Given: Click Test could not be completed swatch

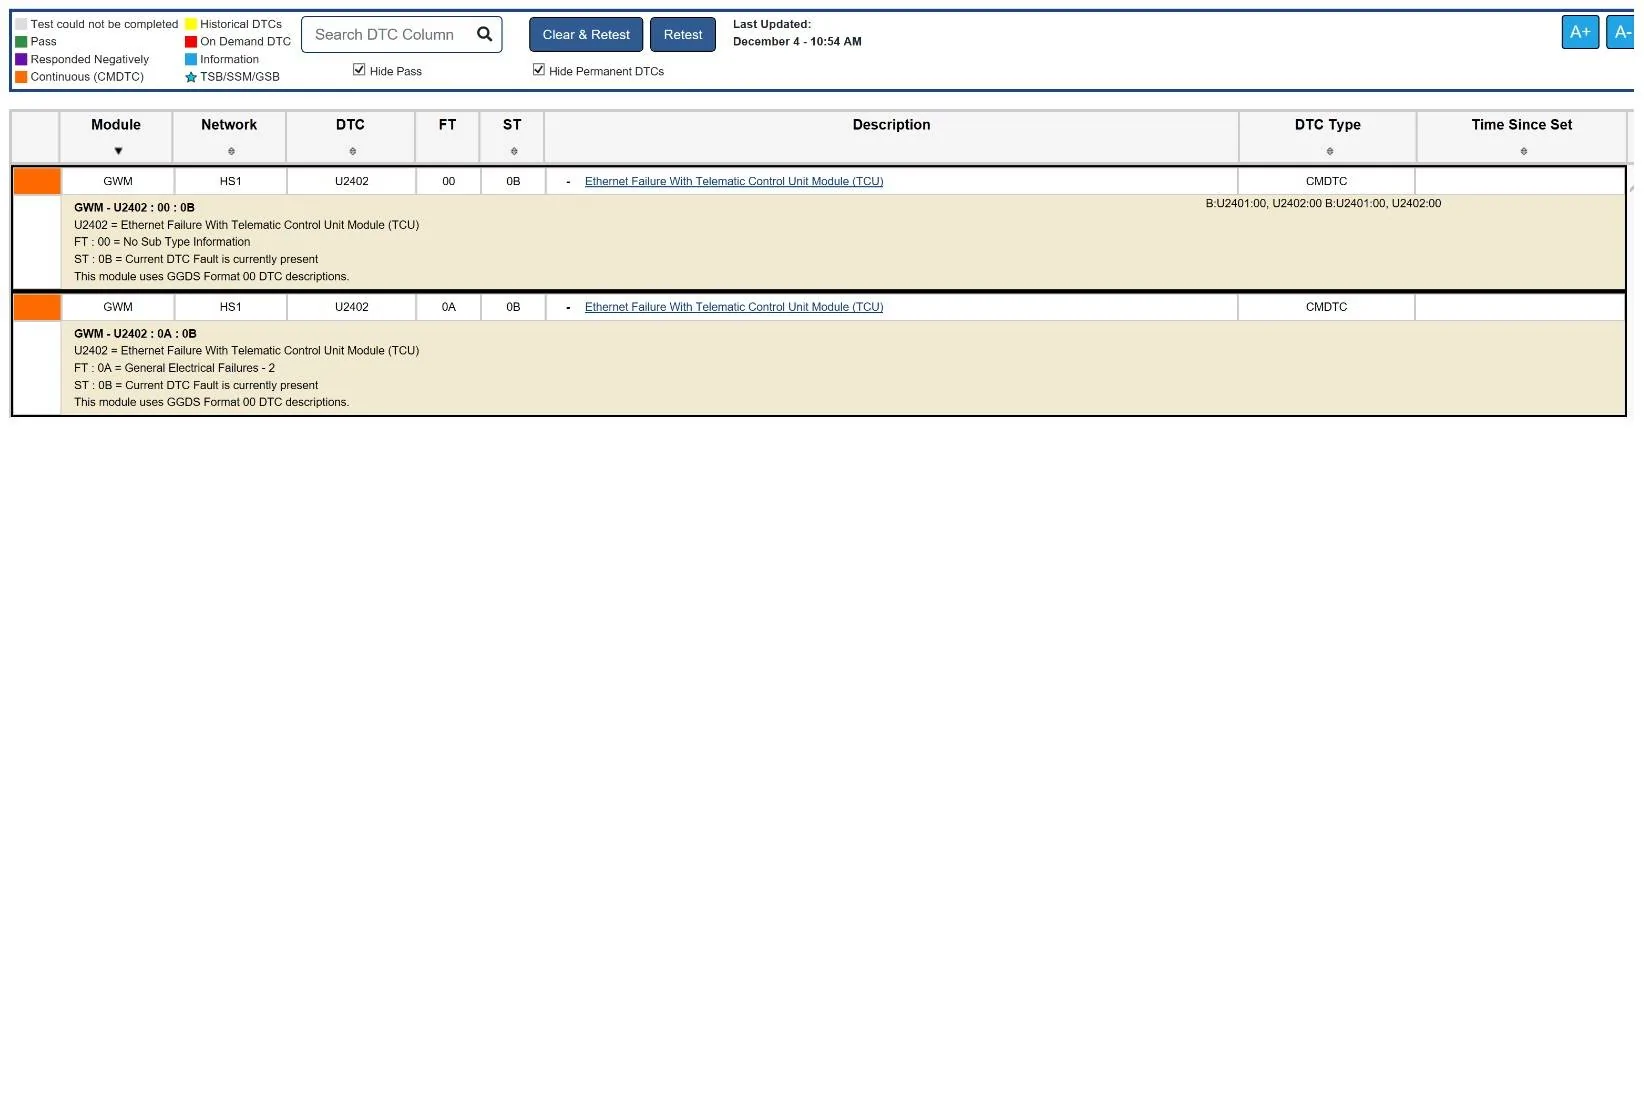Looking at the screenshot, I should [x=21, y=24].
